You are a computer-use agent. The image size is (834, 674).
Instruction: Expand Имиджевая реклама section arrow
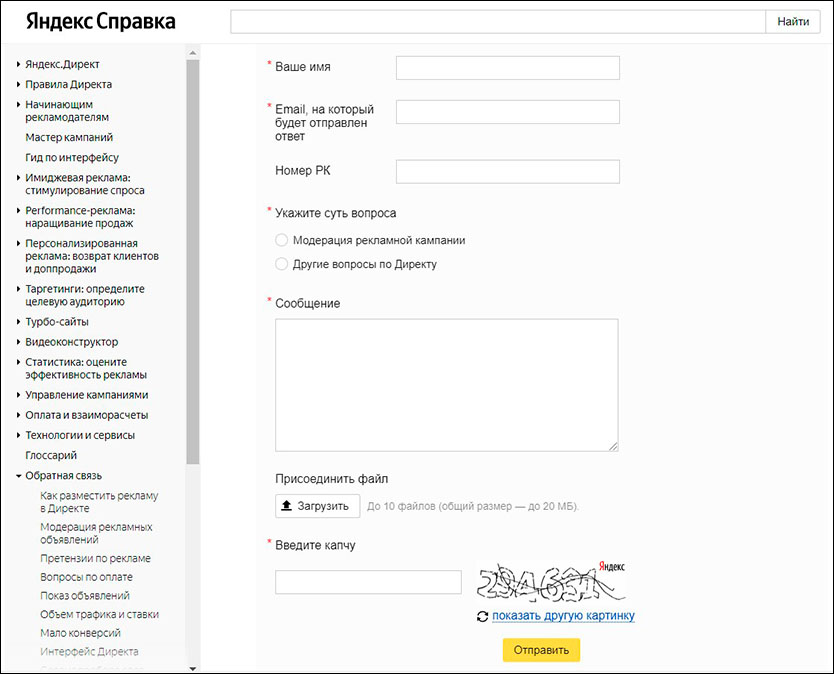coord(19,178)
